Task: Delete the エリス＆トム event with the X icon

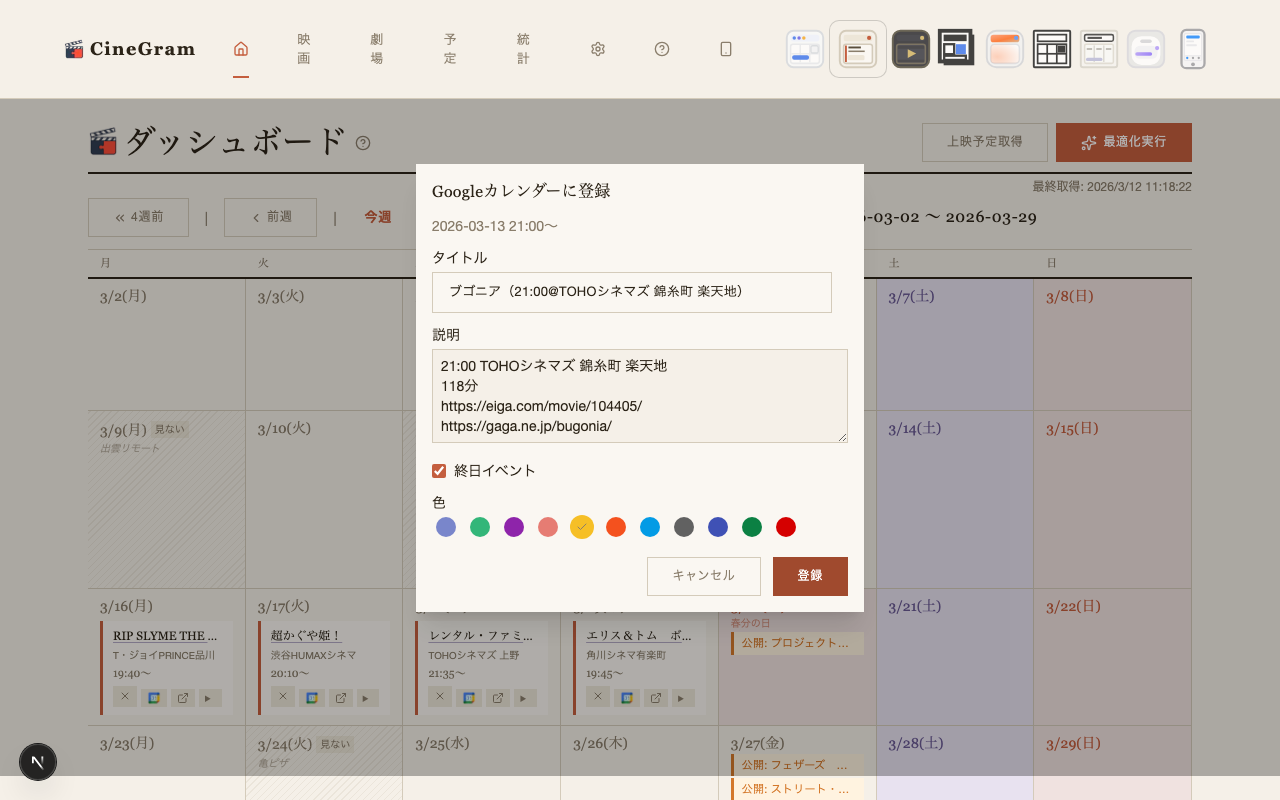Action: tap(597, 696)
